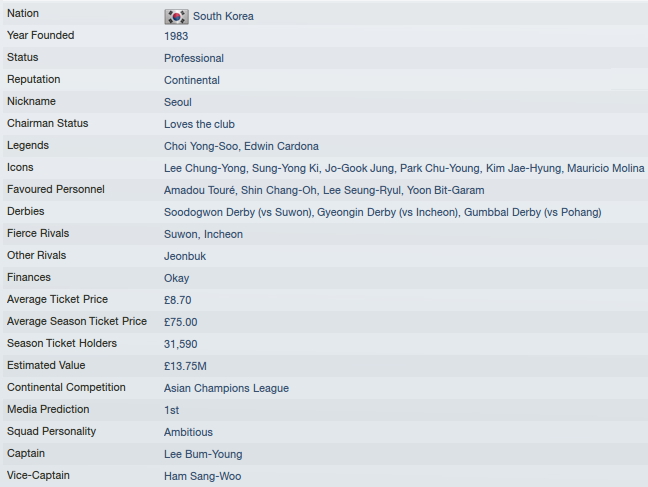
Task: Open the Soodogwon Derby (vs Suwon) entry
Action: [x=238, y=212]
